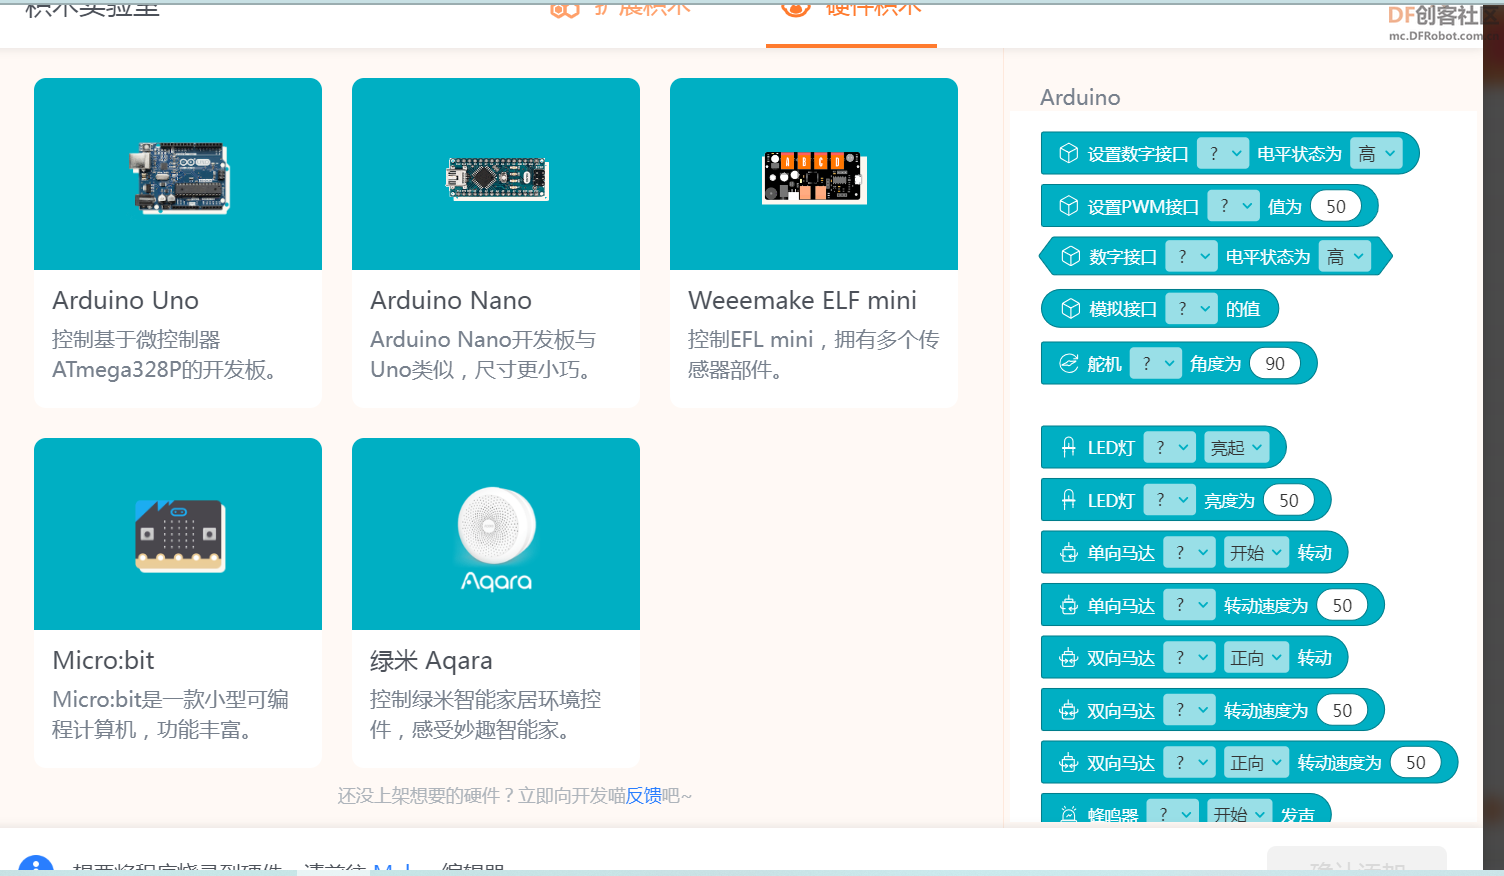Open pin dropdown on 数字接口 电平状态为 block
Viewport: 1504px width, 876px height.
[x=1191, y=256]
